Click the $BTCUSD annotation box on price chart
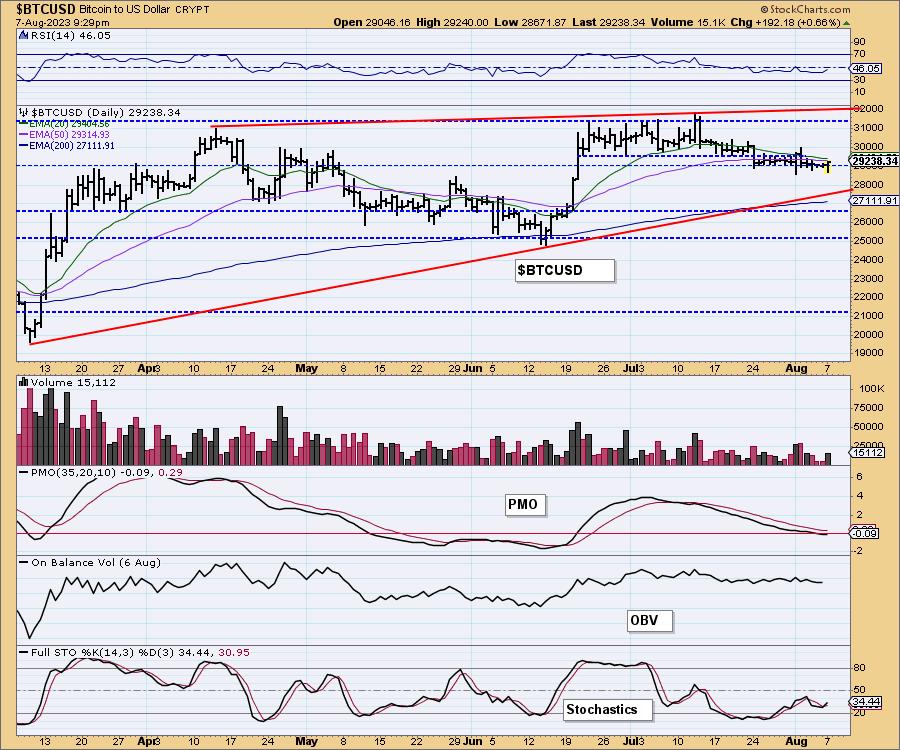The height and width of the screenshot is (750, 900). pyautogui.click(x=565, y=270)
